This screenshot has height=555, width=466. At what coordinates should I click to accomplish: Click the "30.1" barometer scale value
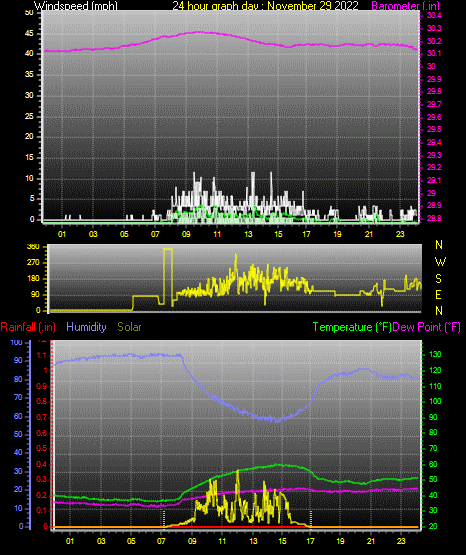pos(434,53)
